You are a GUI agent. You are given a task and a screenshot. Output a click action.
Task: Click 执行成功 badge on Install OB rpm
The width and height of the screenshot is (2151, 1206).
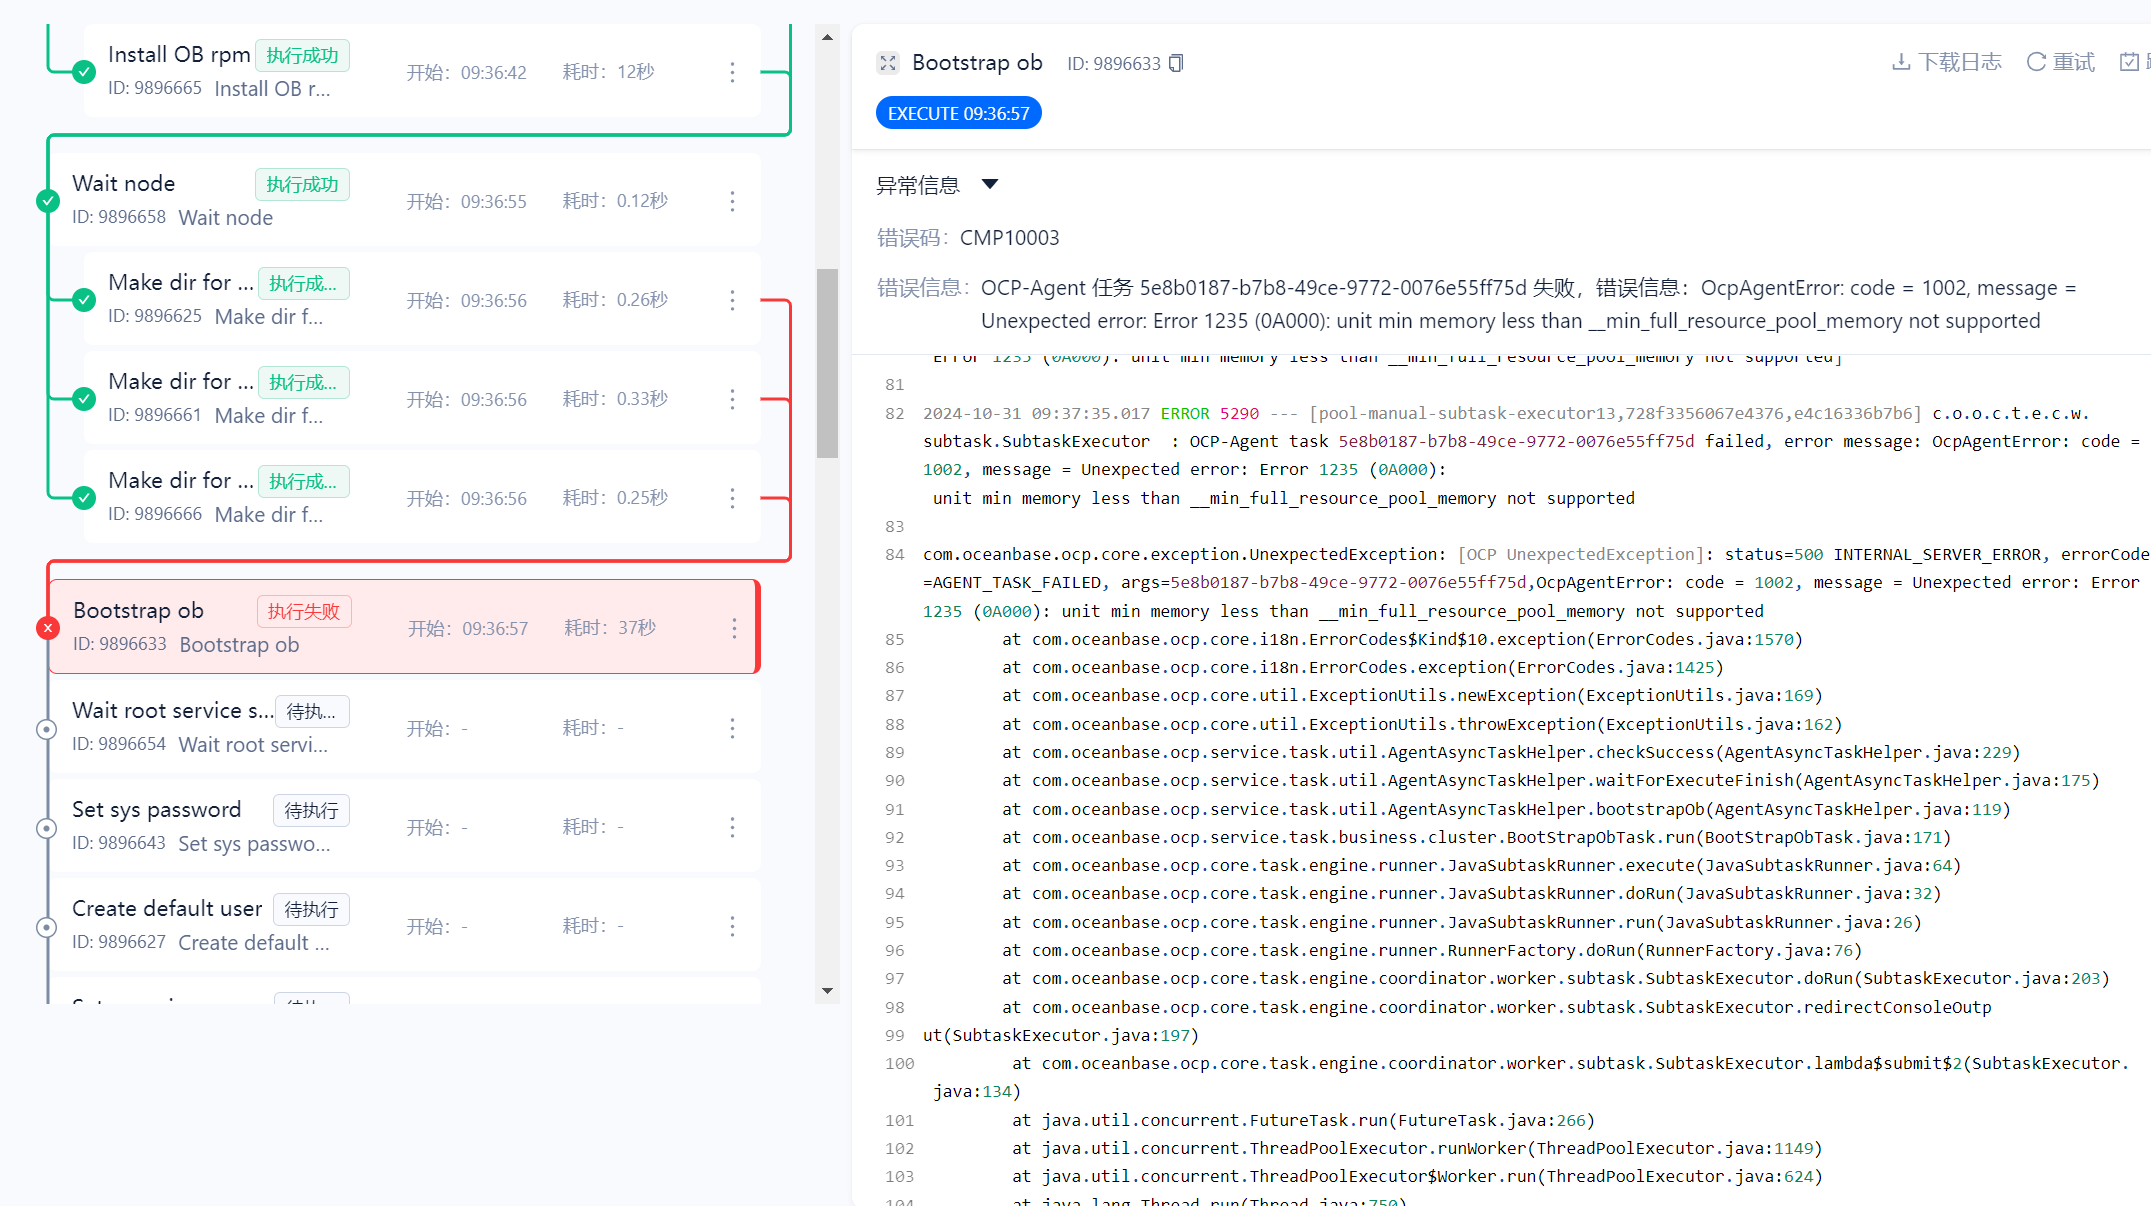coord(302,55)
